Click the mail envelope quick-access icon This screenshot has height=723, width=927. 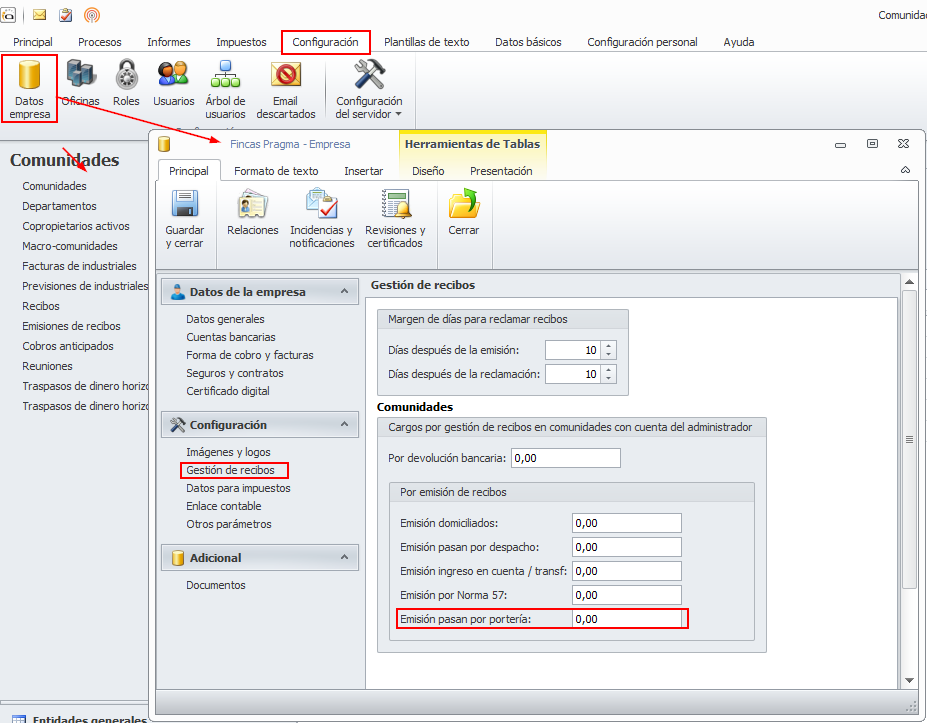[x=40, y=15]
